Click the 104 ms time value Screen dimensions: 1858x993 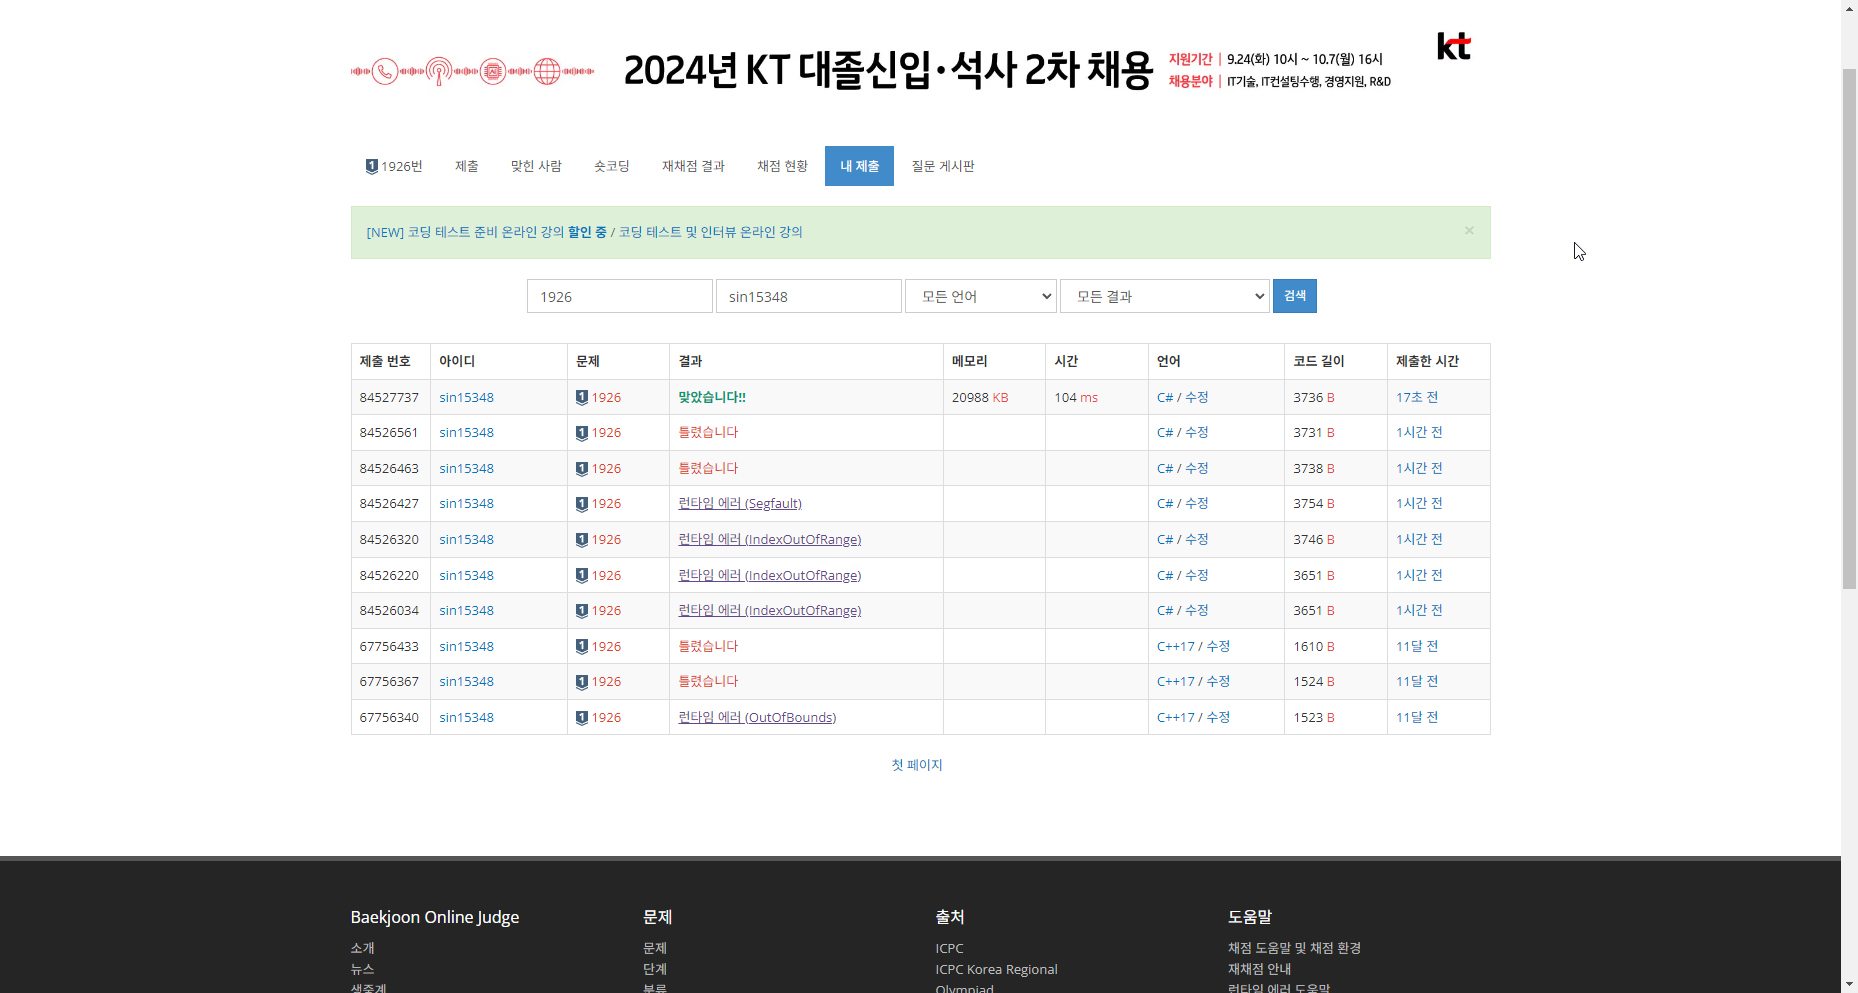point(1076,397)
